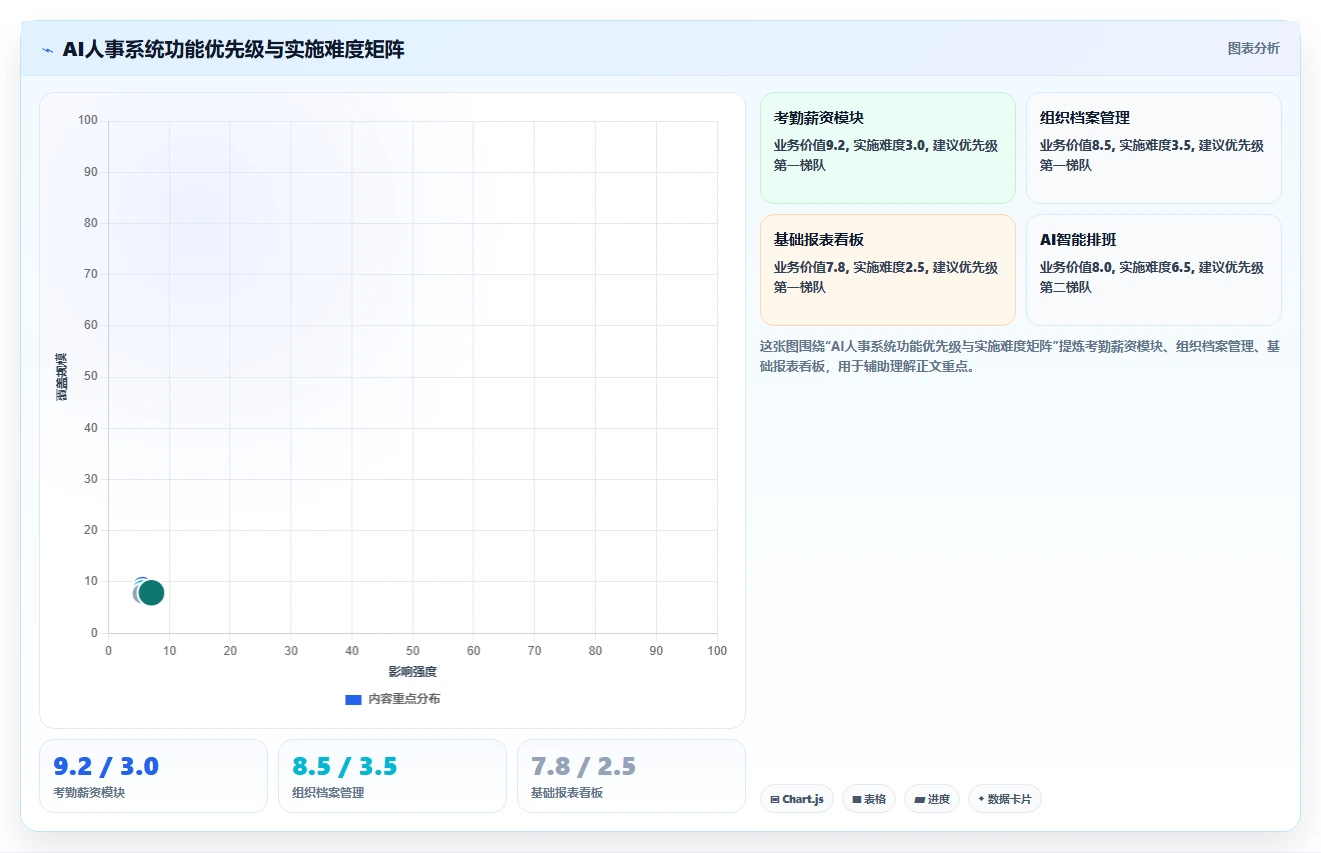
Task: Open the 考勤薪资模块 info card
Action: pos(888,148)
